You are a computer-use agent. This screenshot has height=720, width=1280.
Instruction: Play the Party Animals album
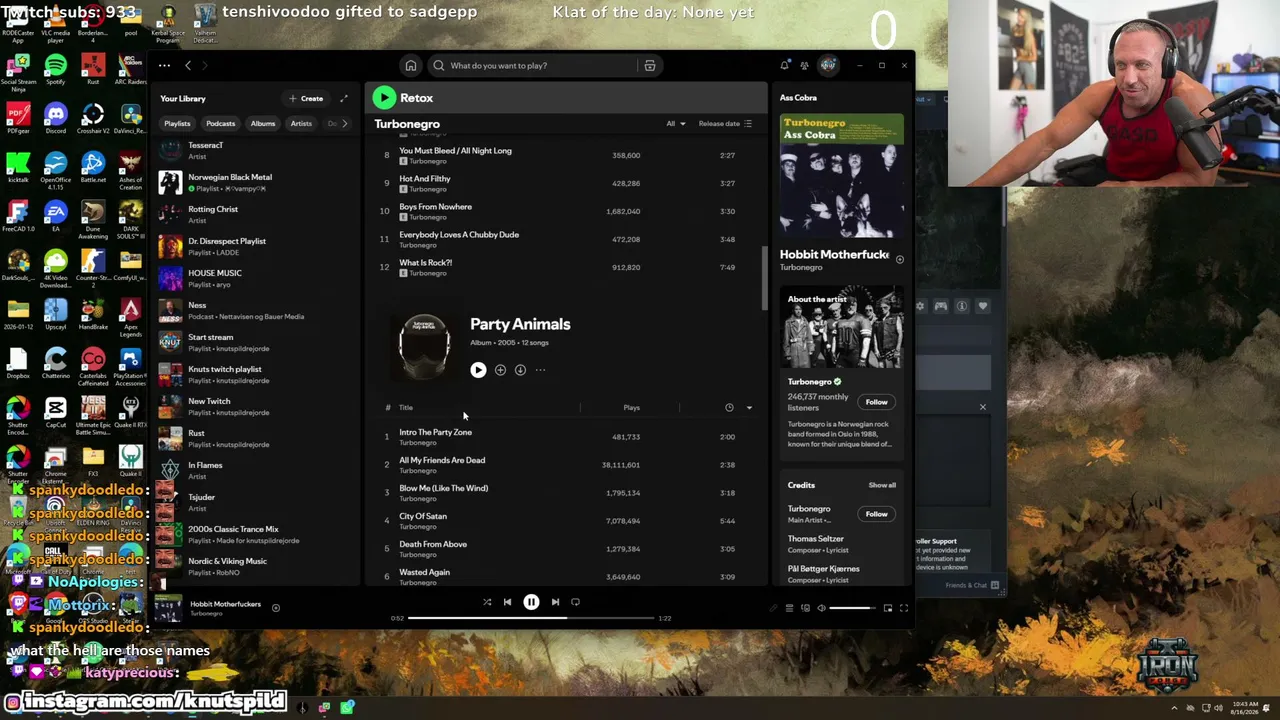point(478,370)
